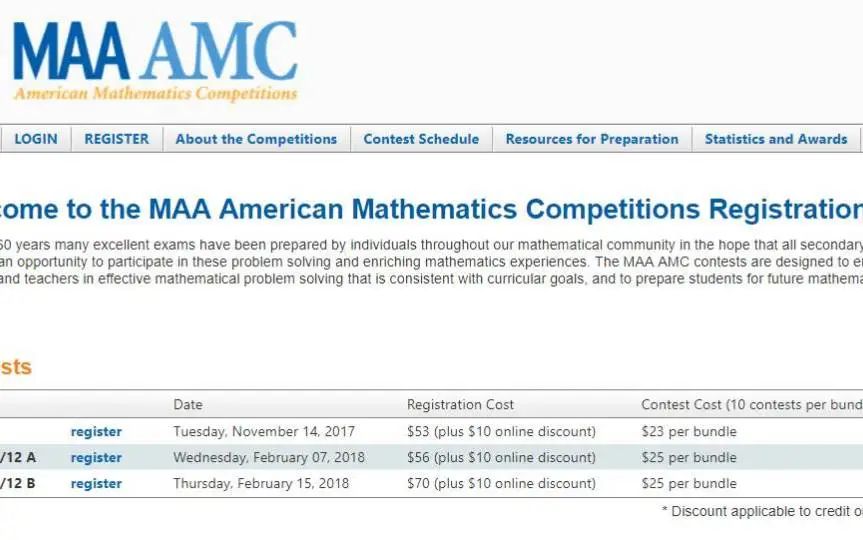Screen dimensions: 863x540
Task: Open the LOGIN menu item
Action: click(36, 139)
